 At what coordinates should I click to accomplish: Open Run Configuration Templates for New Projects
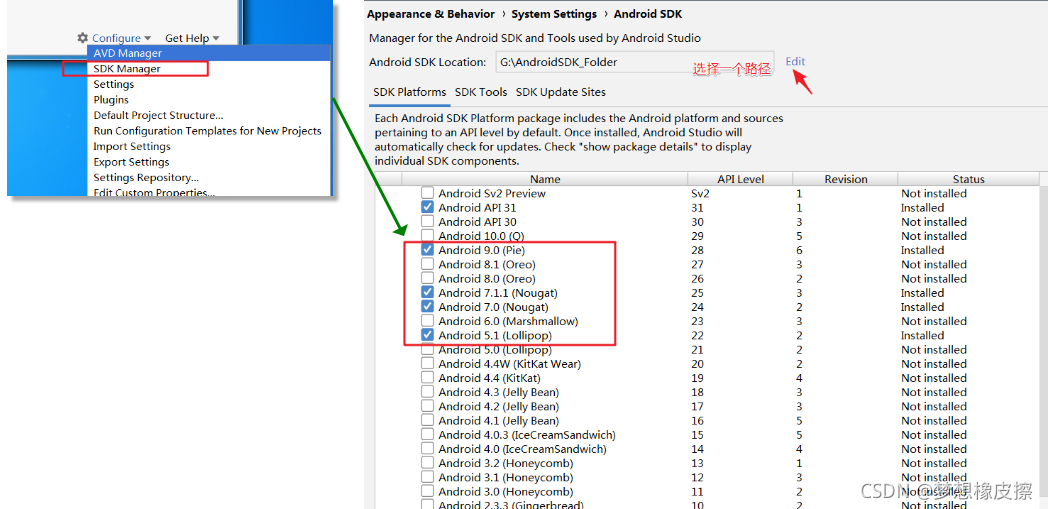tap(207, 131)
